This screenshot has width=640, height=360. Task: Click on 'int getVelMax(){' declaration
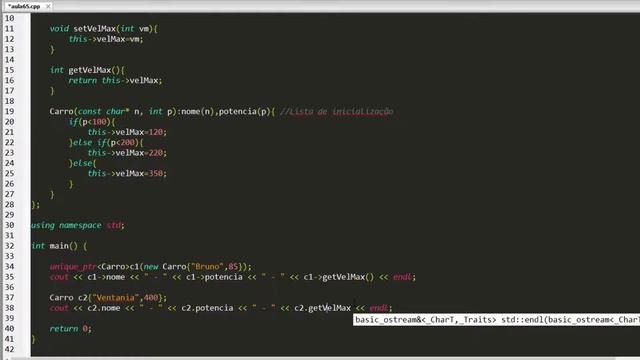87,70
